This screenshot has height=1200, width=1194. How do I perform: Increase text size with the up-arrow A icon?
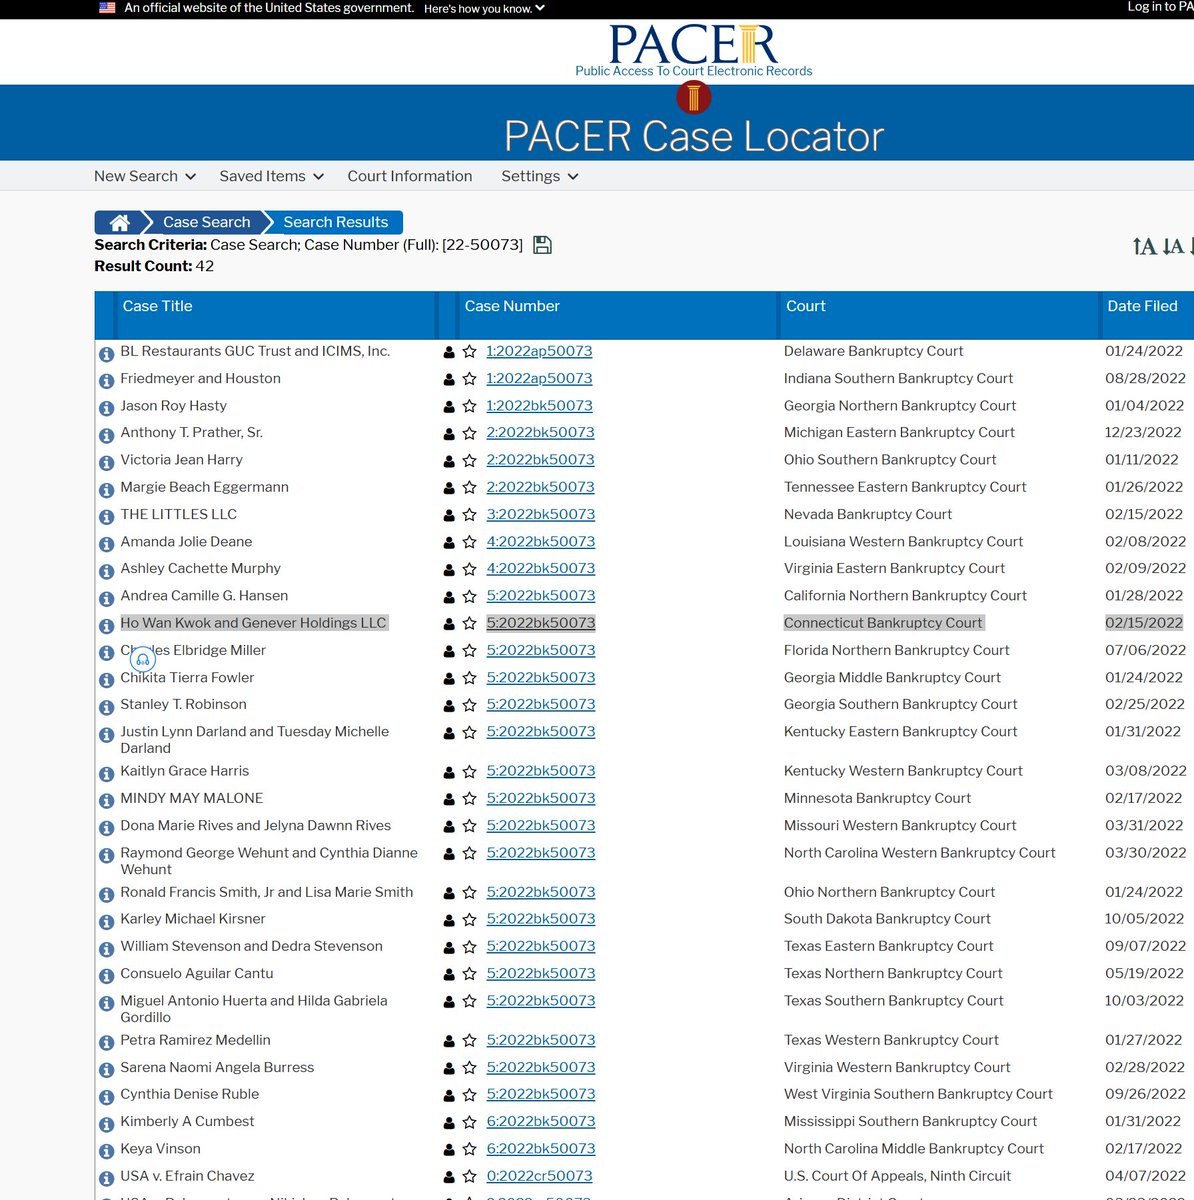tap(1145, 246)
